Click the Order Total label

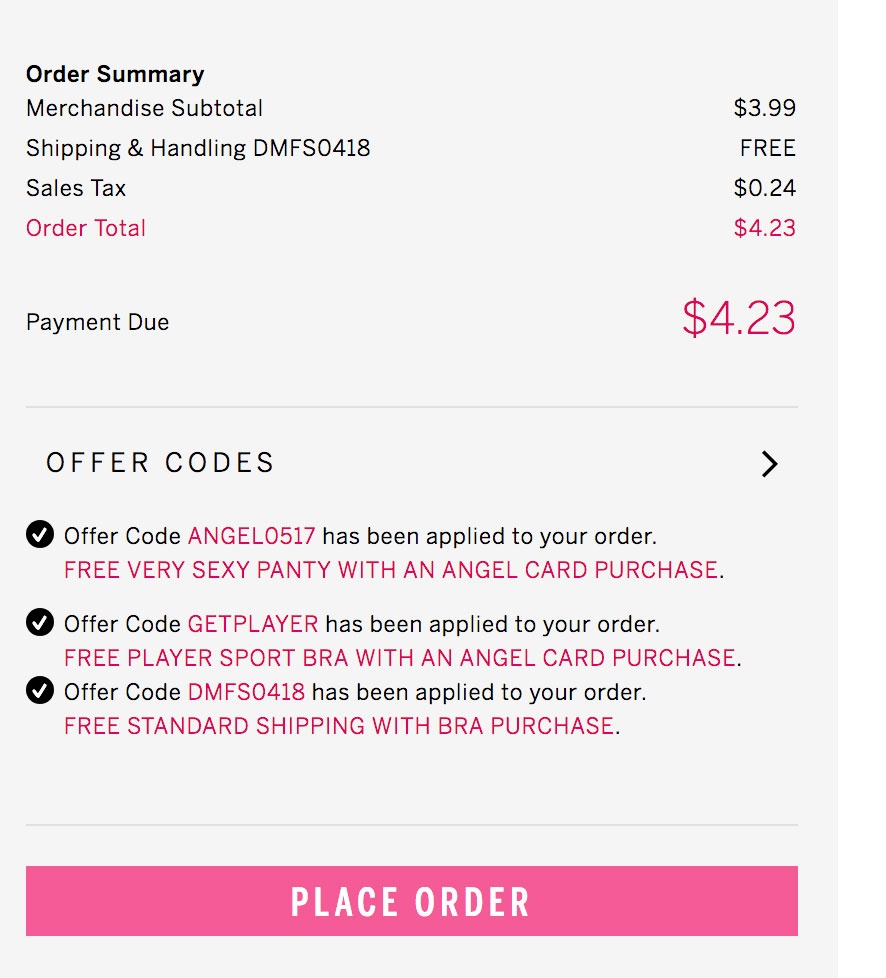click(86, 228)
